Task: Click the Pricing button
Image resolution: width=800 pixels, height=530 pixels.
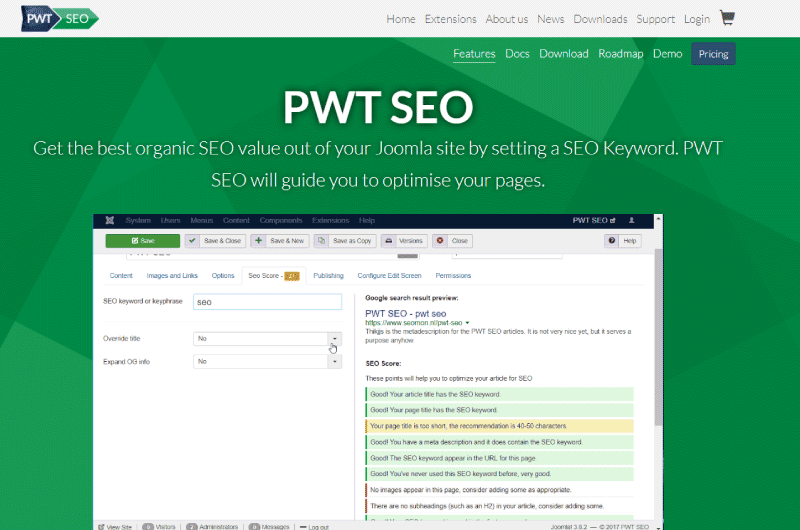Action: (713, 54)
